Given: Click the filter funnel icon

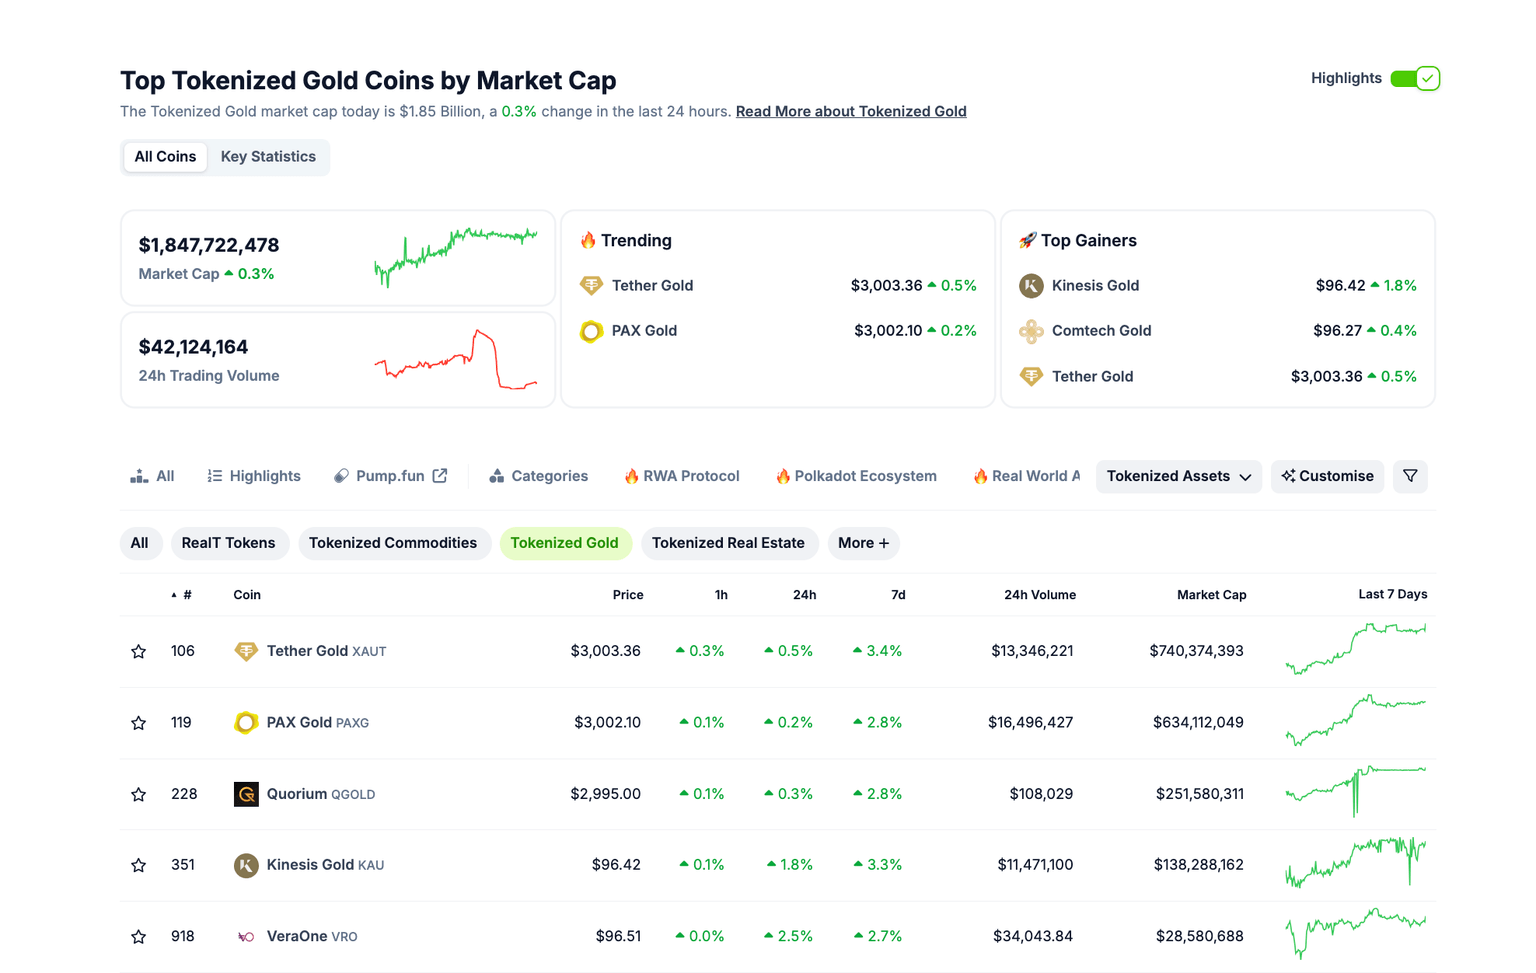Looking at the screenshot, I should (x=1410, y=476).
